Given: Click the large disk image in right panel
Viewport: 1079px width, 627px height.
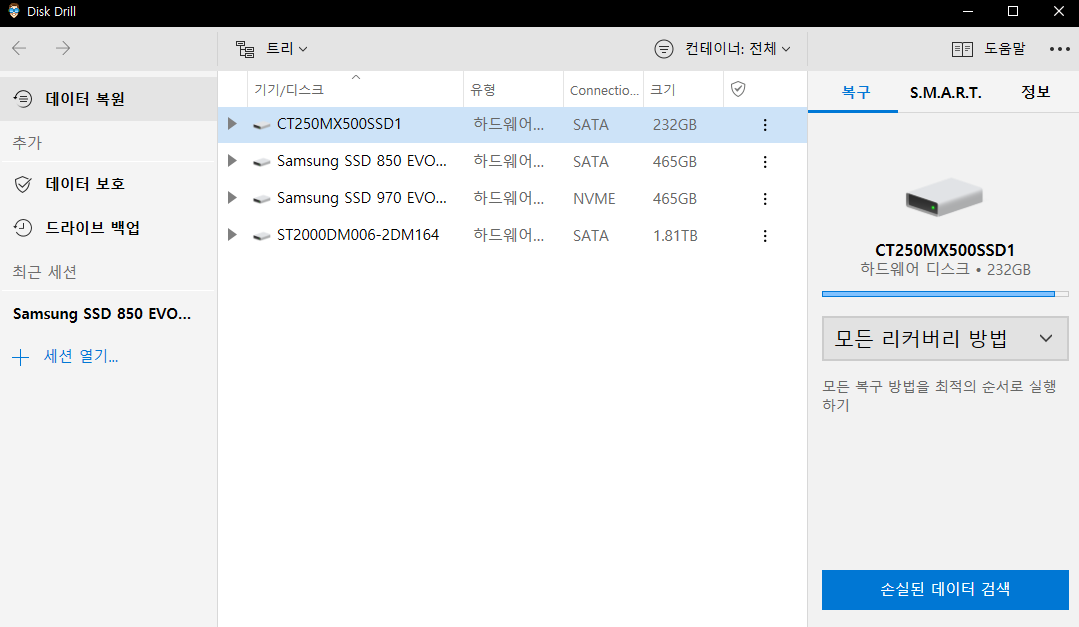Looking at the screenshot, I should pos(944,197).
